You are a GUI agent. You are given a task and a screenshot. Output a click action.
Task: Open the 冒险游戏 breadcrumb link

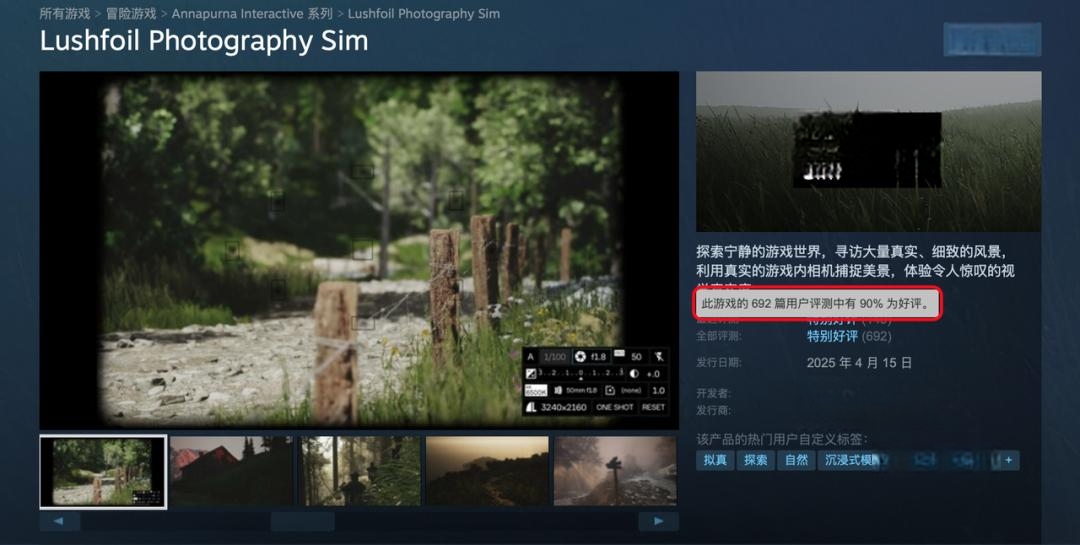point(131,14)
